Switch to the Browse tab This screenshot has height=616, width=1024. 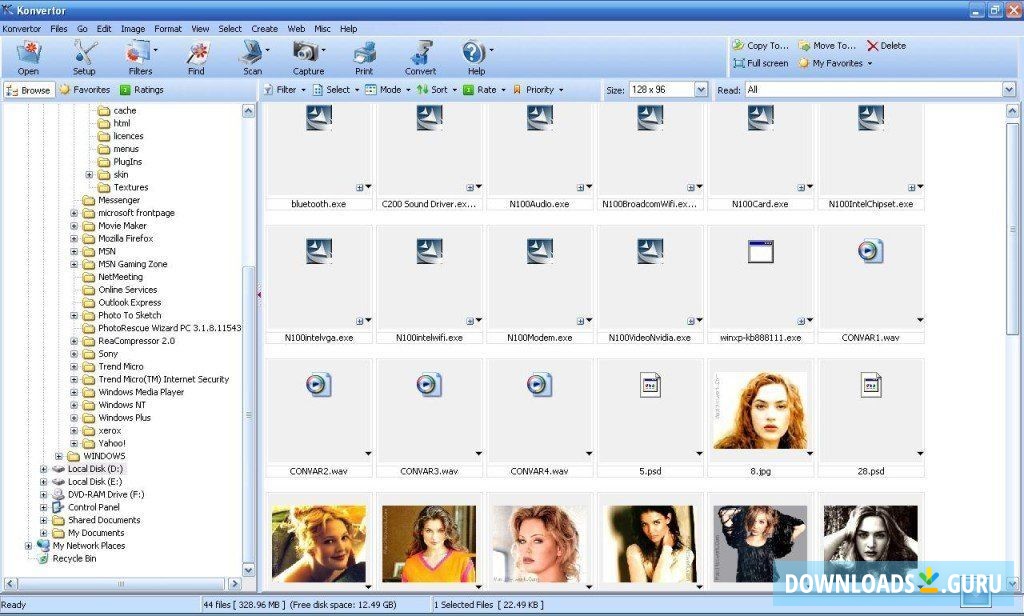[29, 90]
